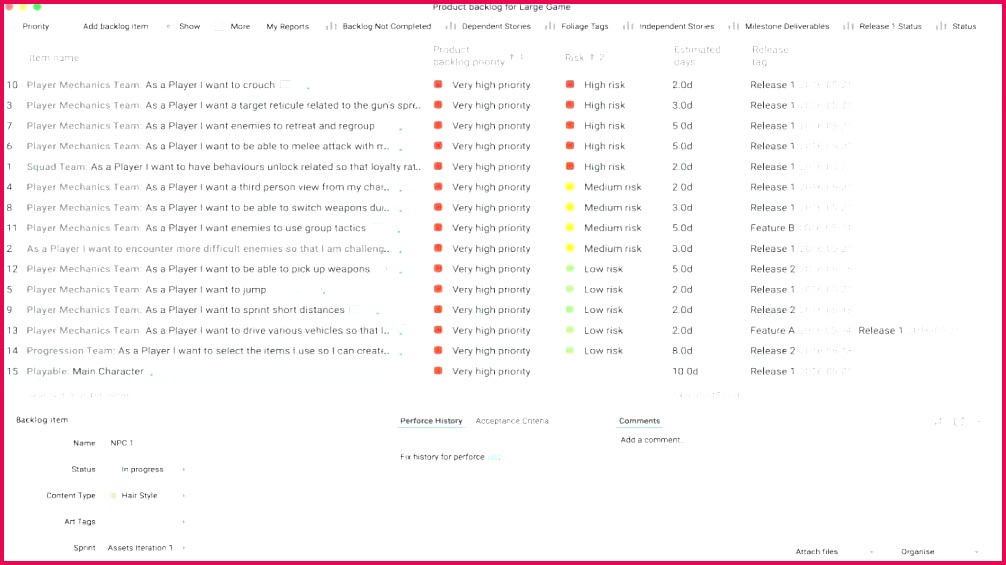The image size is (1006, 565).
Task: Click green Low risk marker for jump row
Action: point(570,289)
